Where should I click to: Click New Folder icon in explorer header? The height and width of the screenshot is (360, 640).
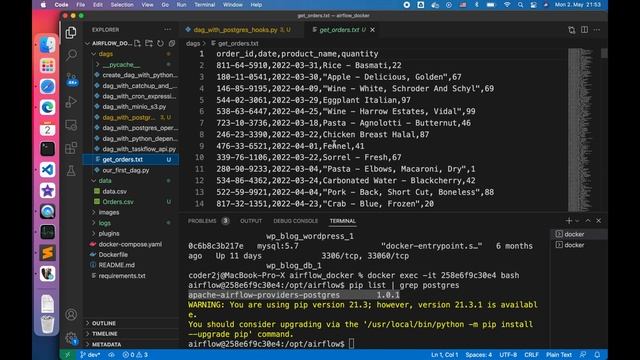click(x=149, y=43)
